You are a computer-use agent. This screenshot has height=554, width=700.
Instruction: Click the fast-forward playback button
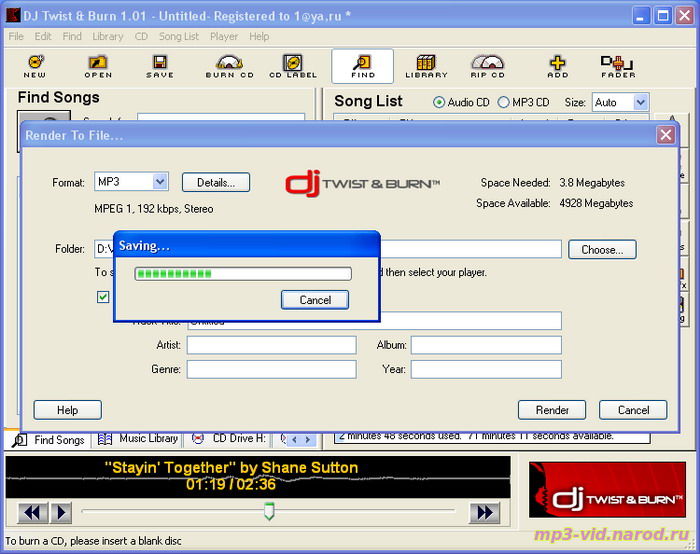[484, 512]
